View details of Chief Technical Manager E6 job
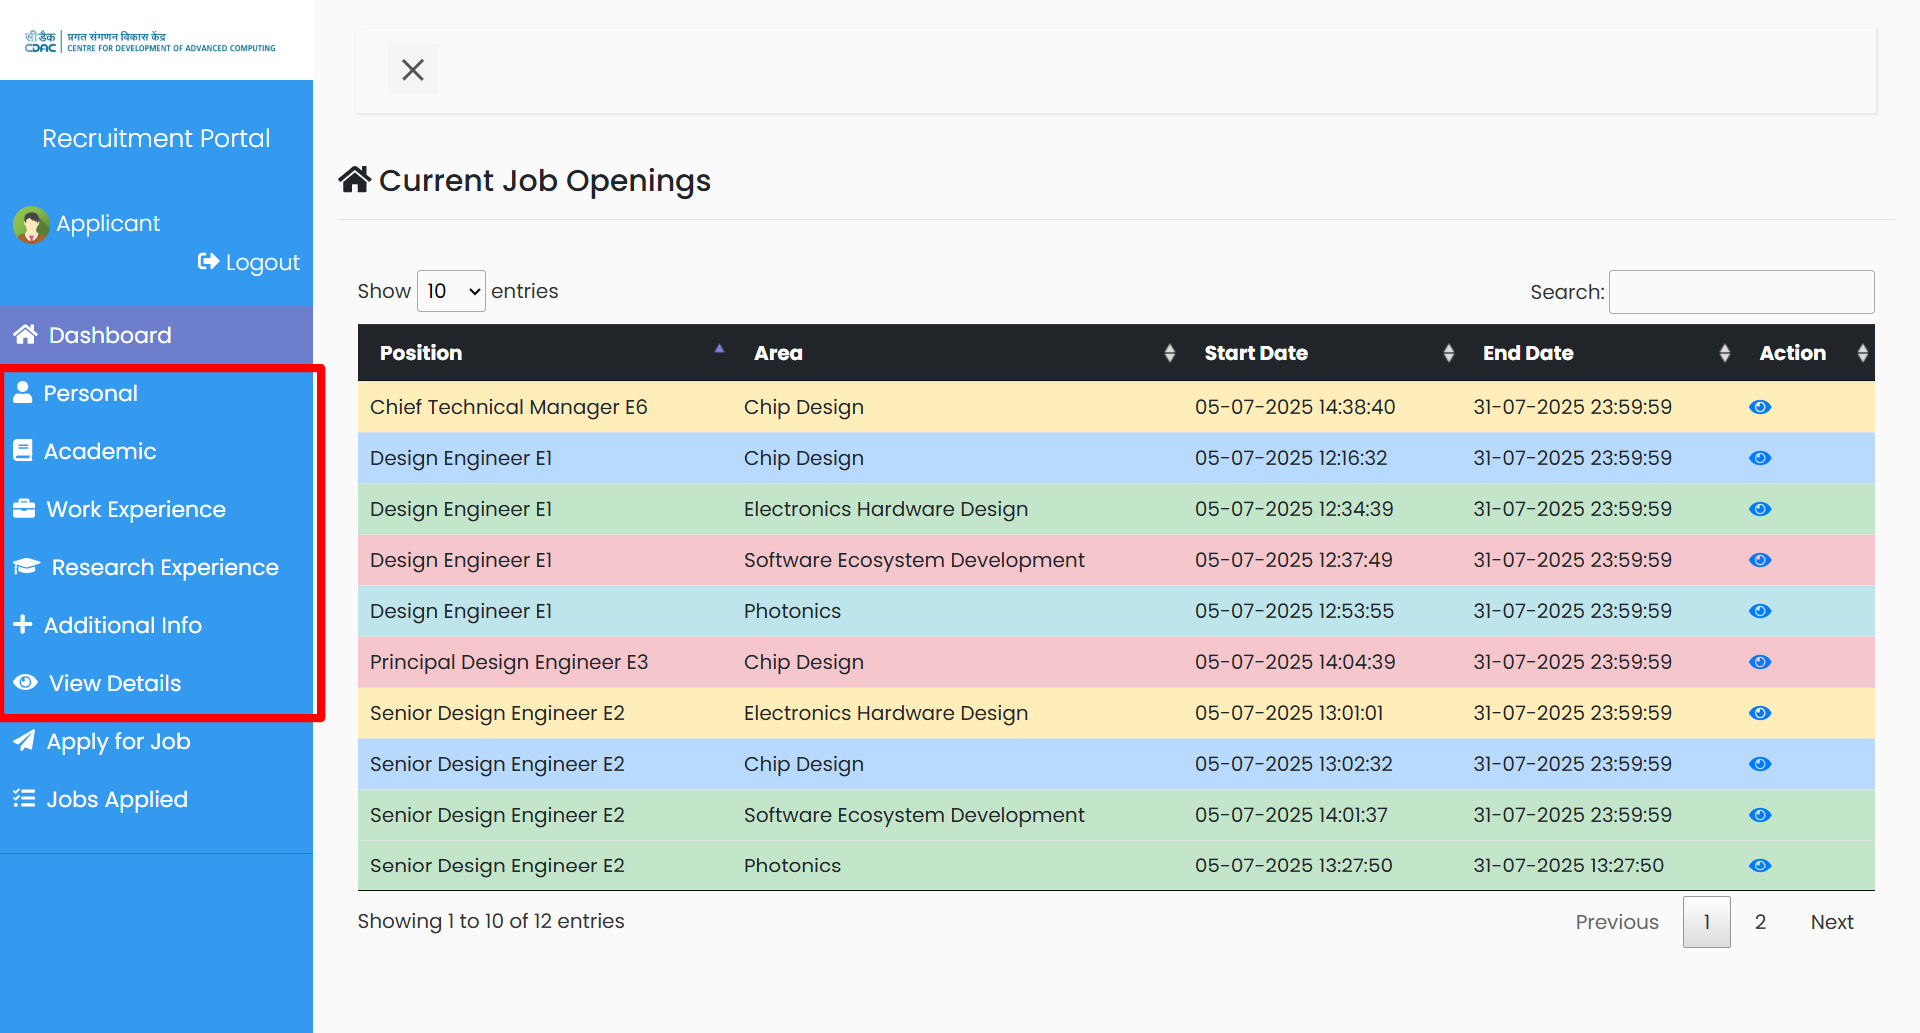1920x1033 pixels. point(1760,407)
